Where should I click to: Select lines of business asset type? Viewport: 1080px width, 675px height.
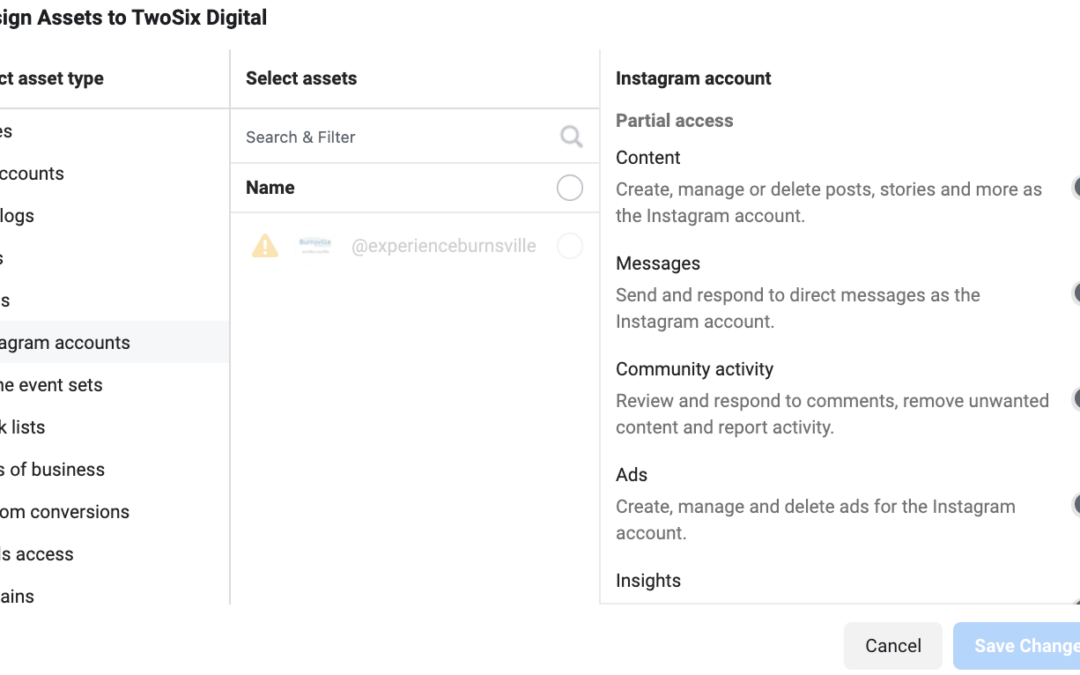(53, 469)
